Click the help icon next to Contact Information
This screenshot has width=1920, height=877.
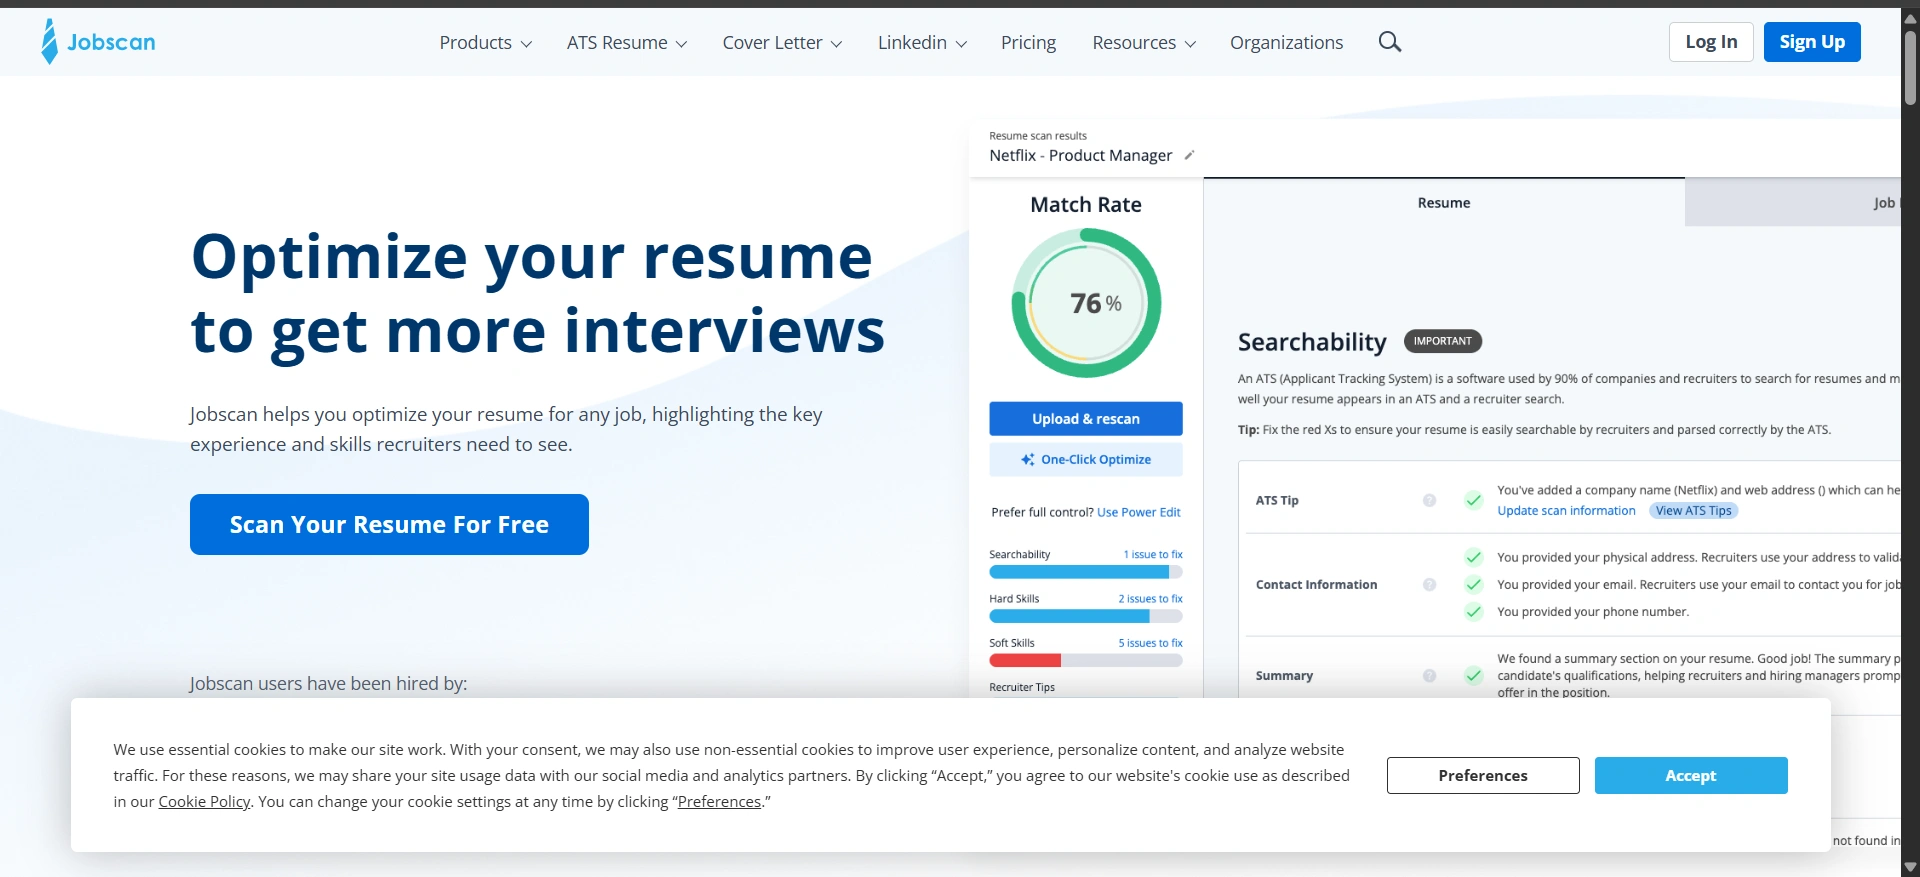[1429, 584]
